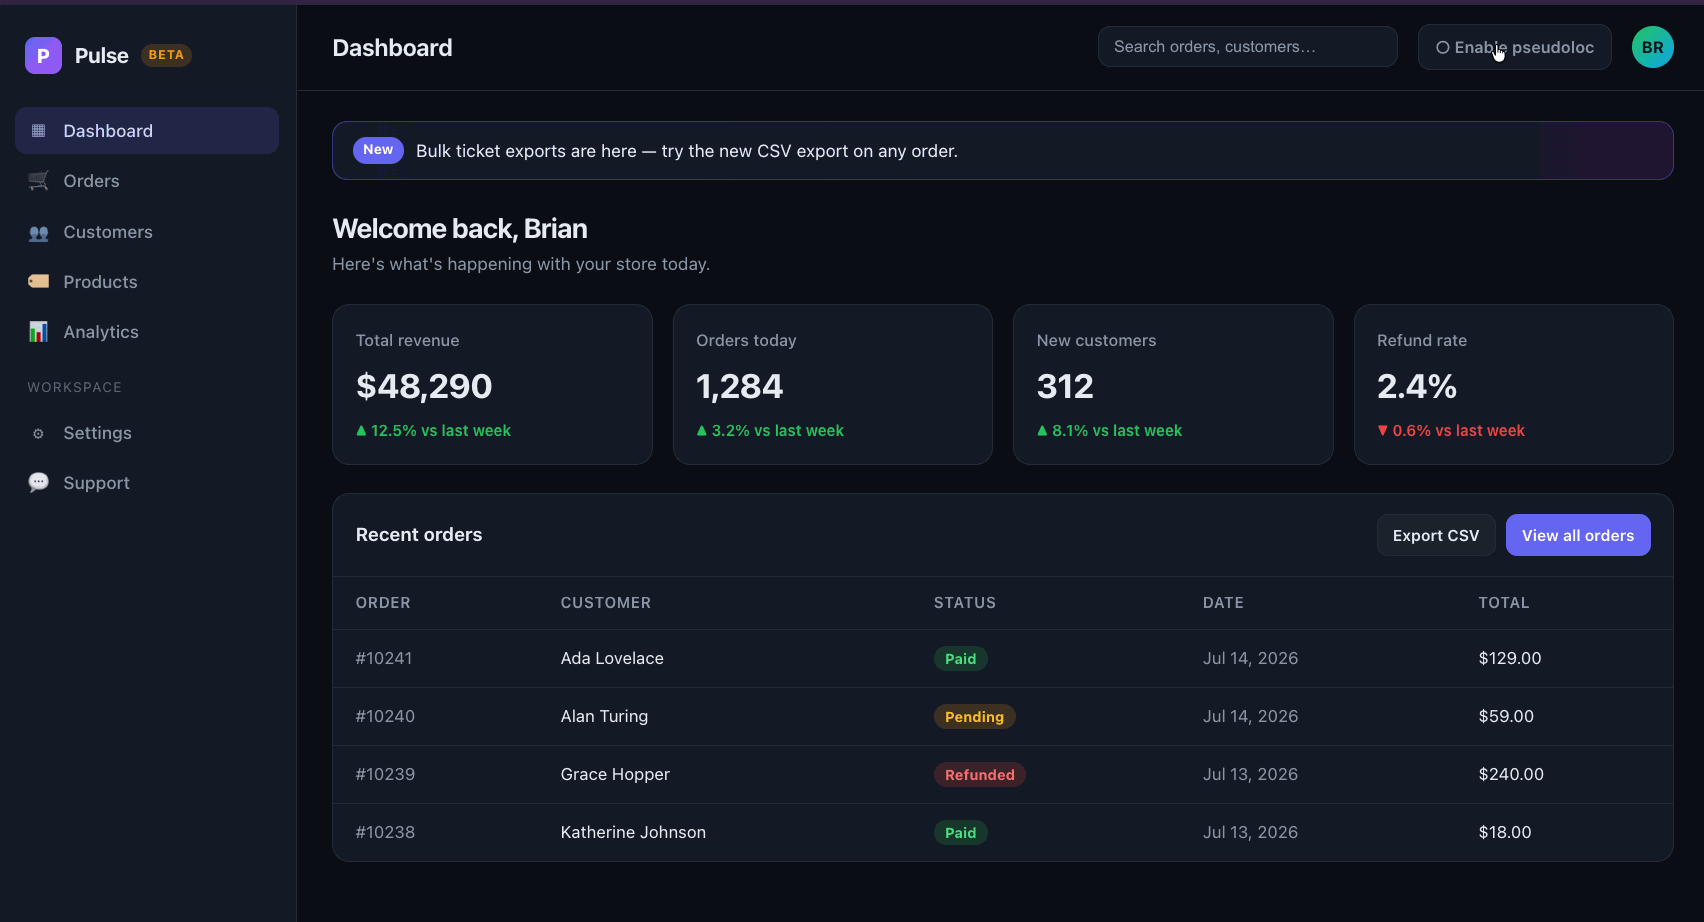Click customer Katherine Johnson
This screenshot has width=1704, height=922.
pos(633,832)
